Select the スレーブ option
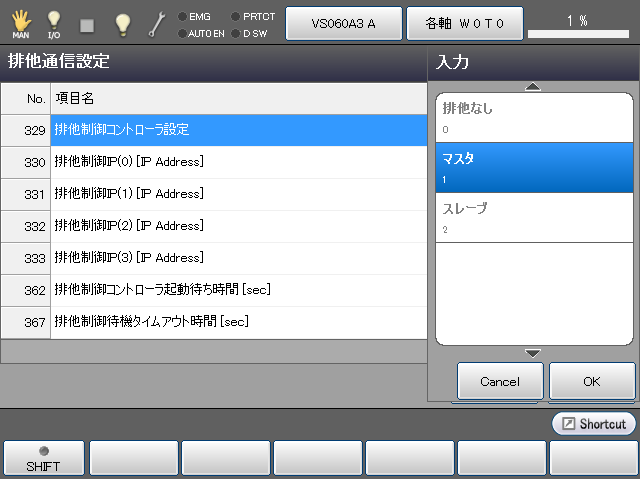Viewport: 640px width, 479px height. (534, 217)
